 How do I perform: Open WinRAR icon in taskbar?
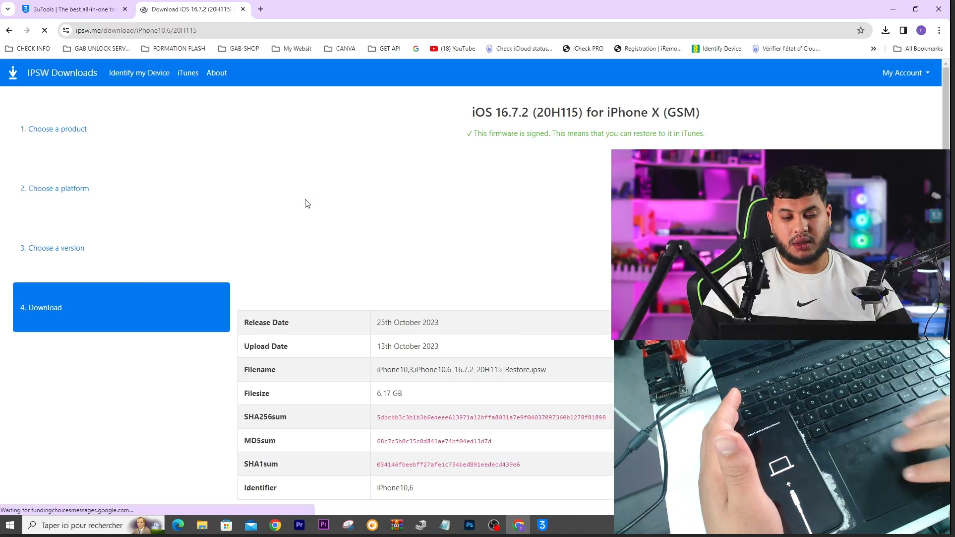click(396, 525)
